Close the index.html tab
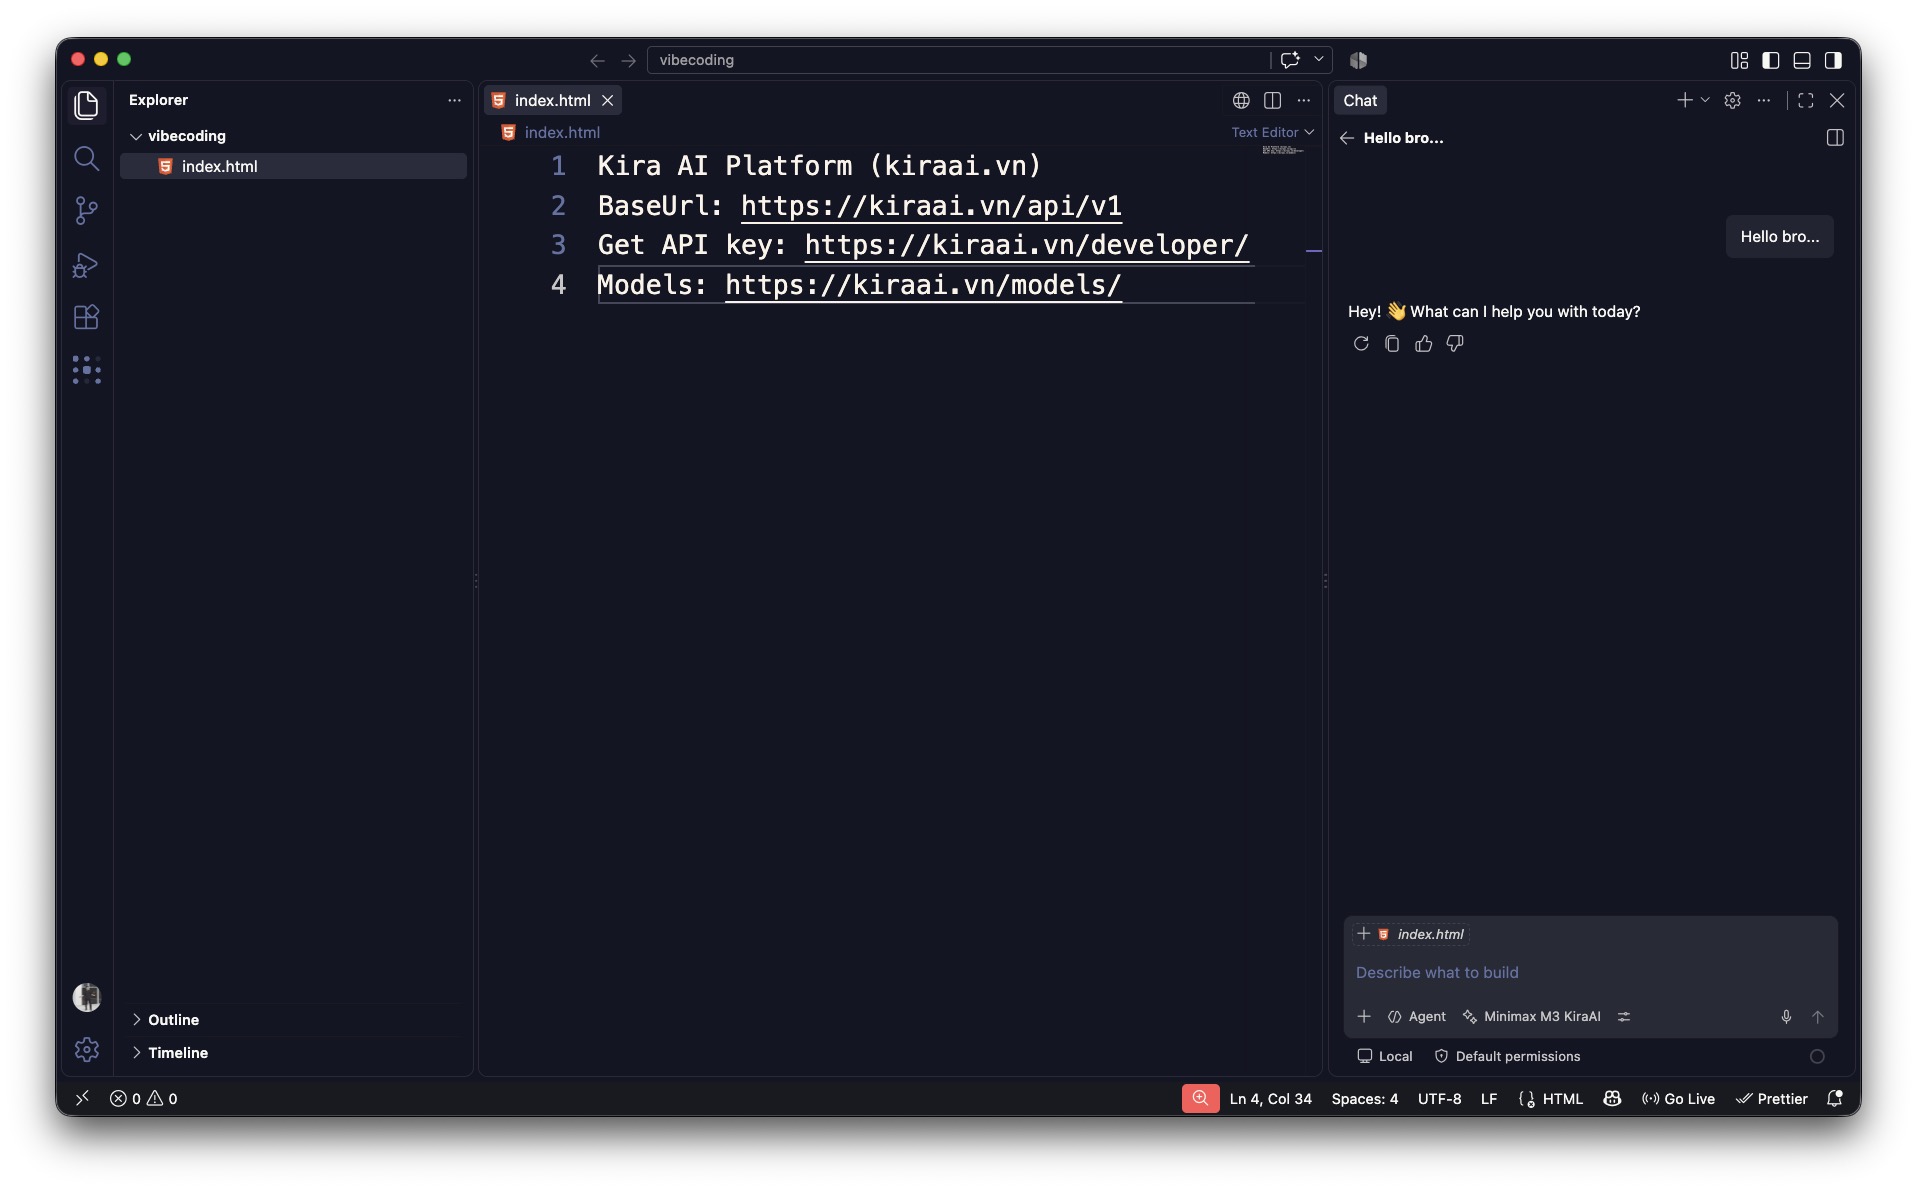This screenshot has width=1917, height=1190. pyautogui.click(x=607, y=100)
